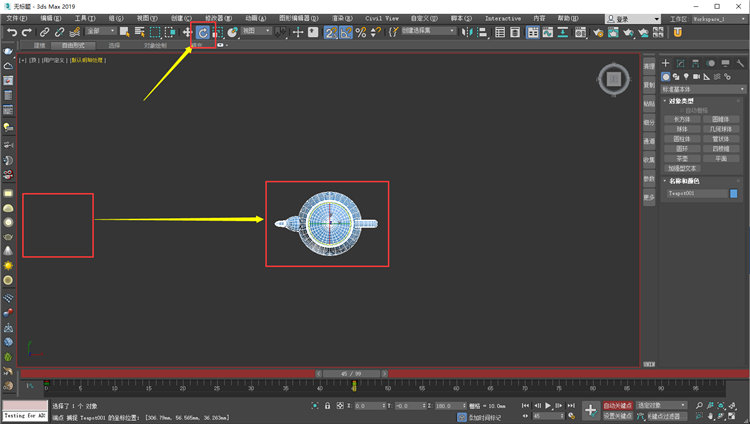Click the blue object color swatch

tap(734, 193)
